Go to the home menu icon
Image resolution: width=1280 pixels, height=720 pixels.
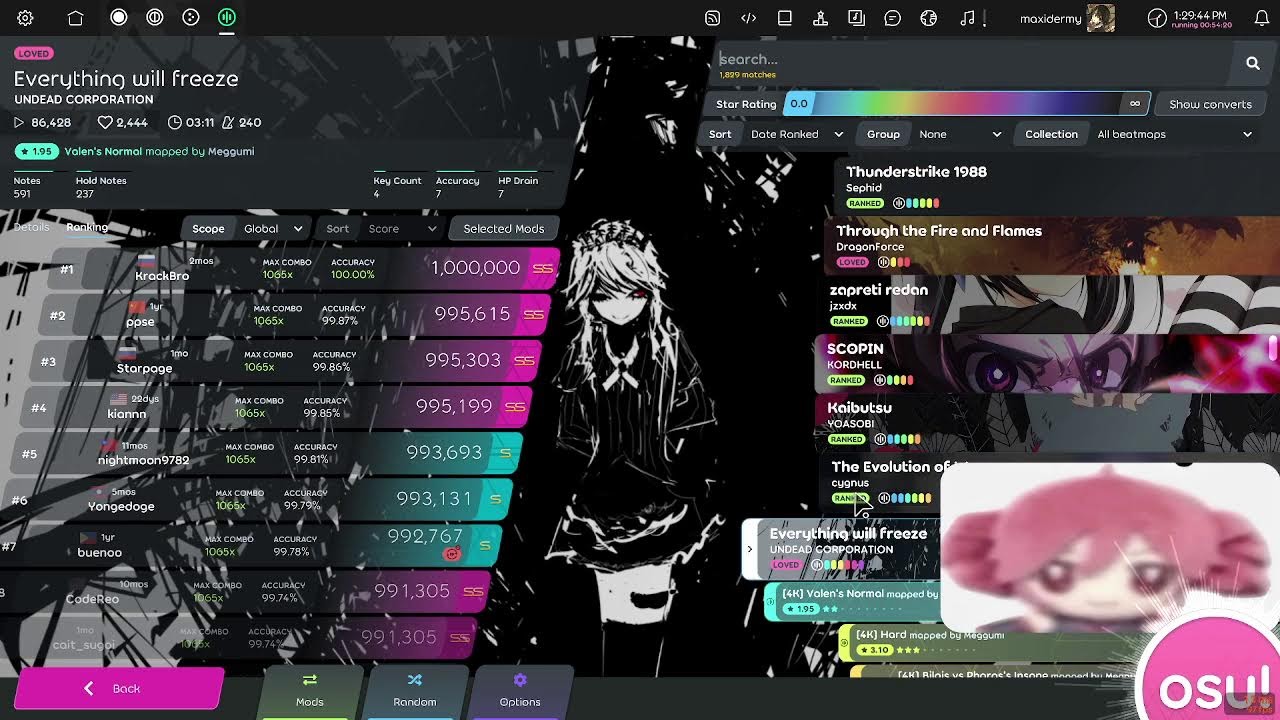click(75, 18)
